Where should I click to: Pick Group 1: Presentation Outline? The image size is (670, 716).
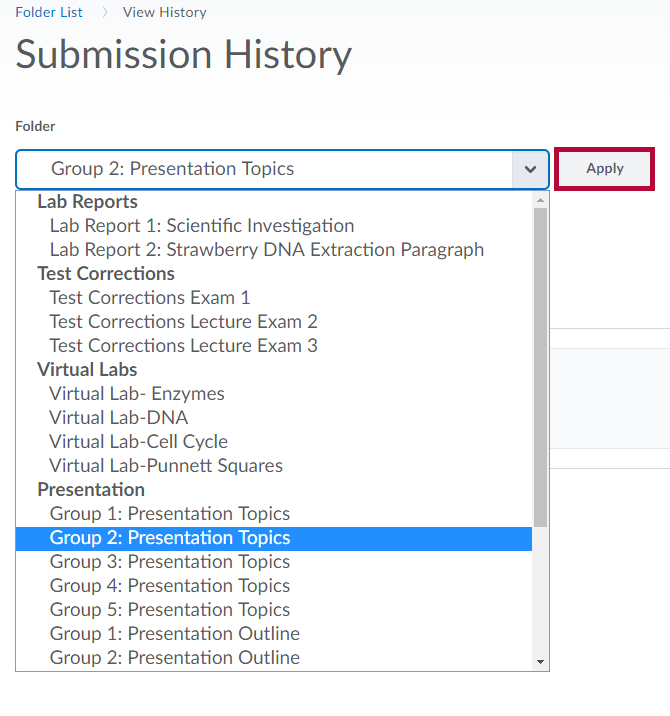[x=175, y=634]
